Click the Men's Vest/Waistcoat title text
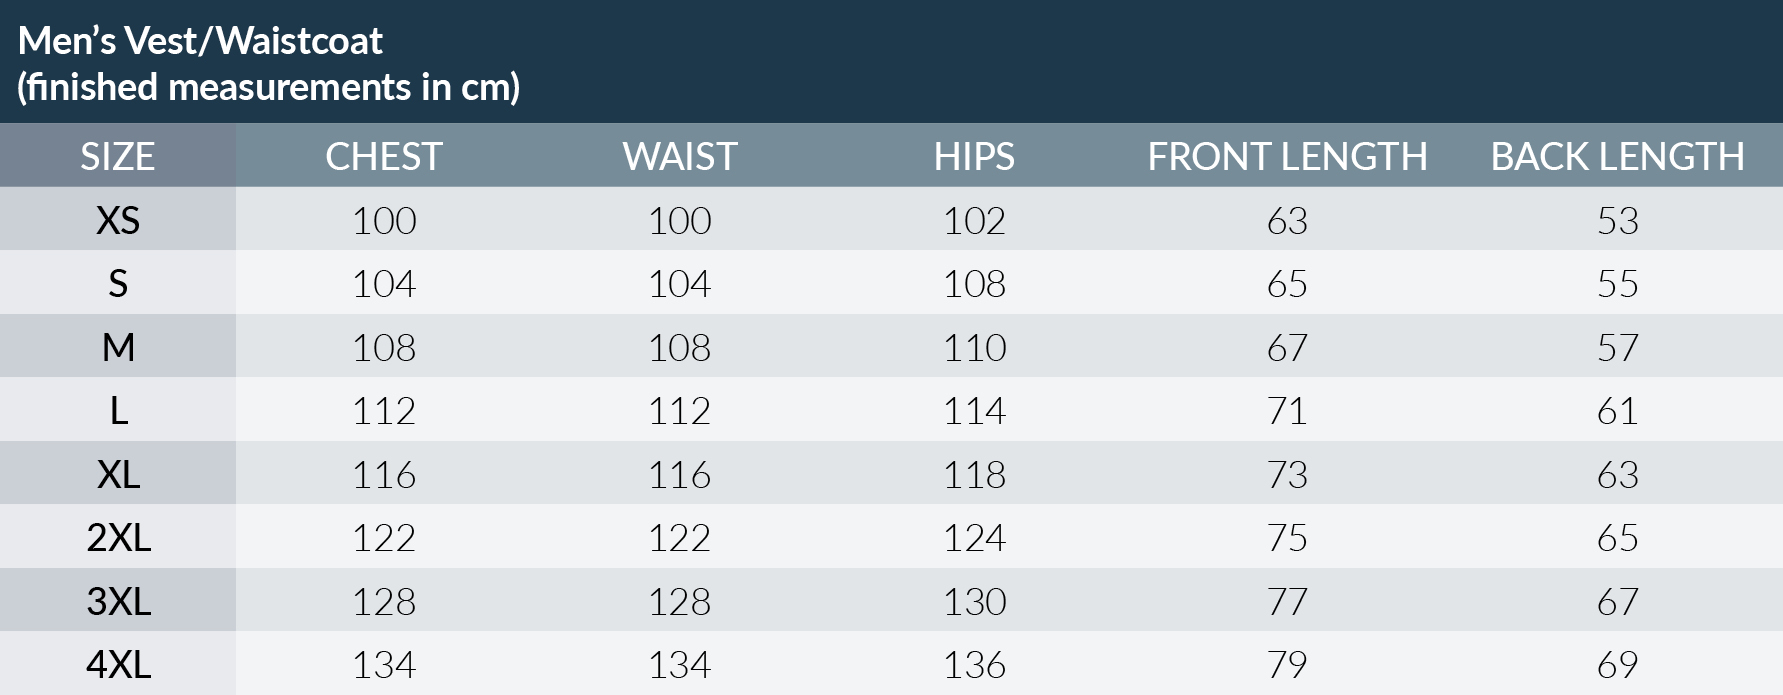 point(200,41)
